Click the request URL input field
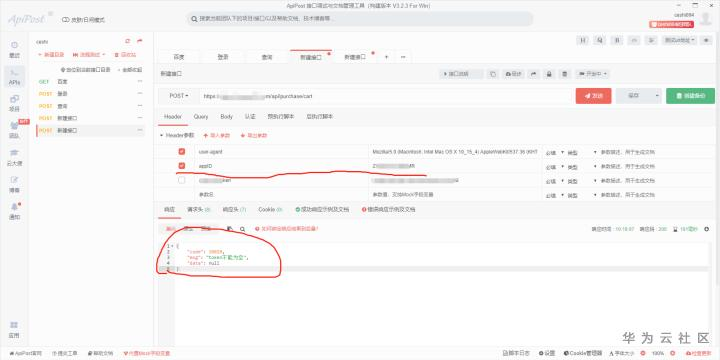 [x=386, y=96]
